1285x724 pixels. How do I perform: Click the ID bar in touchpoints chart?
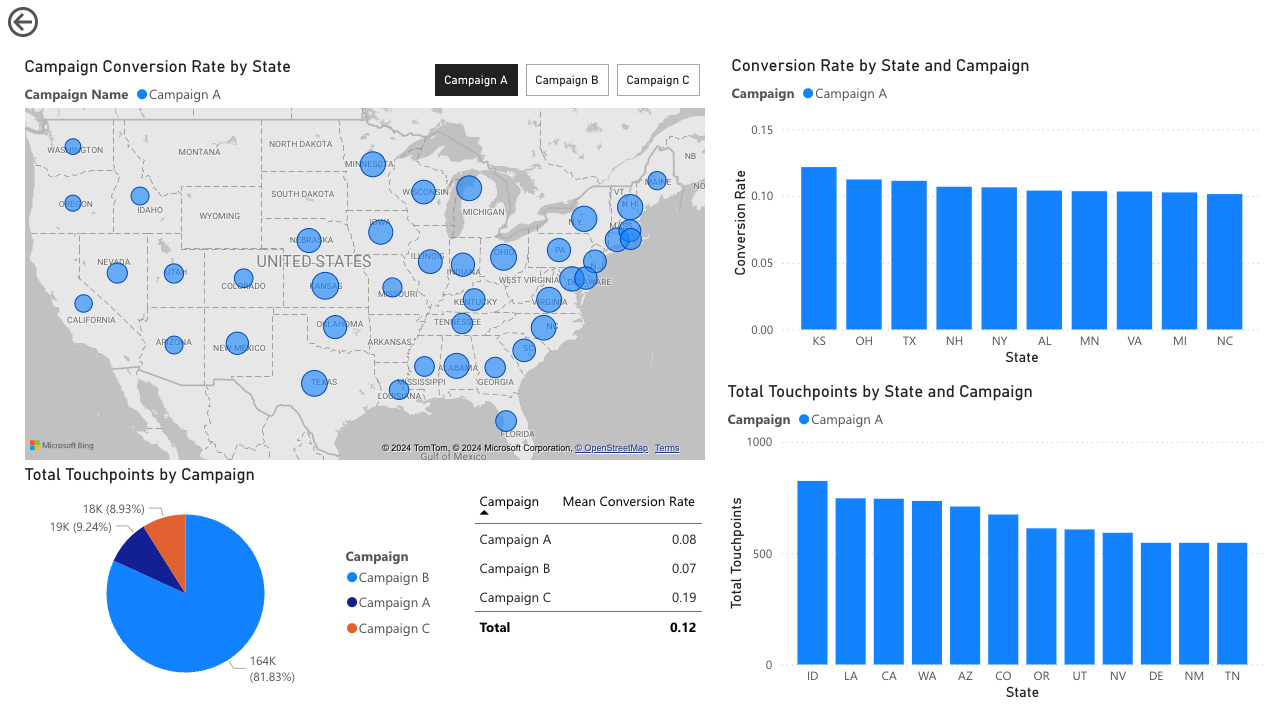(812, 573)
